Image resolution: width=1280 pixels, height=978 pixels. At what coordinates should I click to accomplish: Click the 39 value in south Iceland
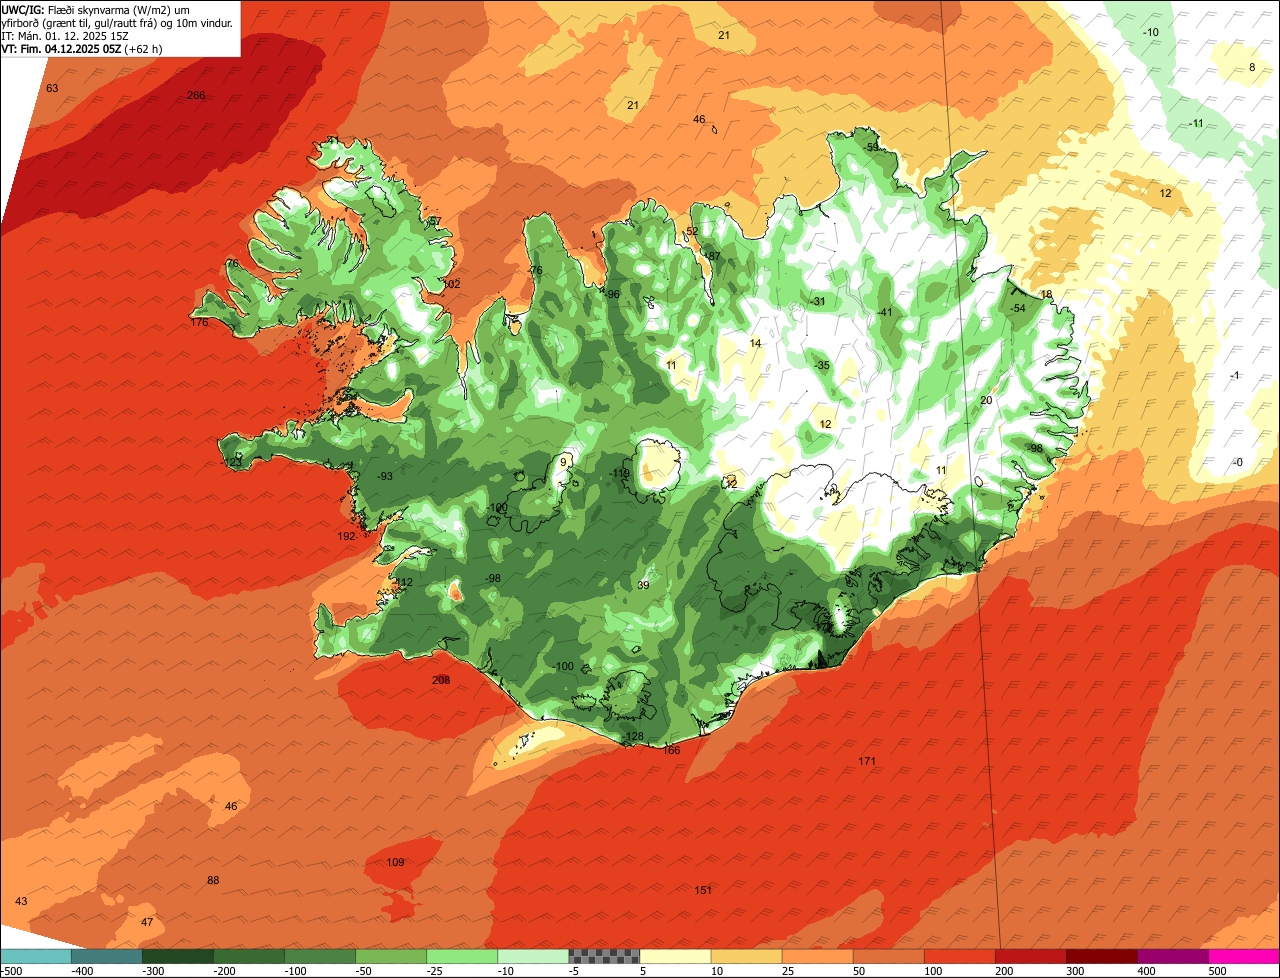643,585
